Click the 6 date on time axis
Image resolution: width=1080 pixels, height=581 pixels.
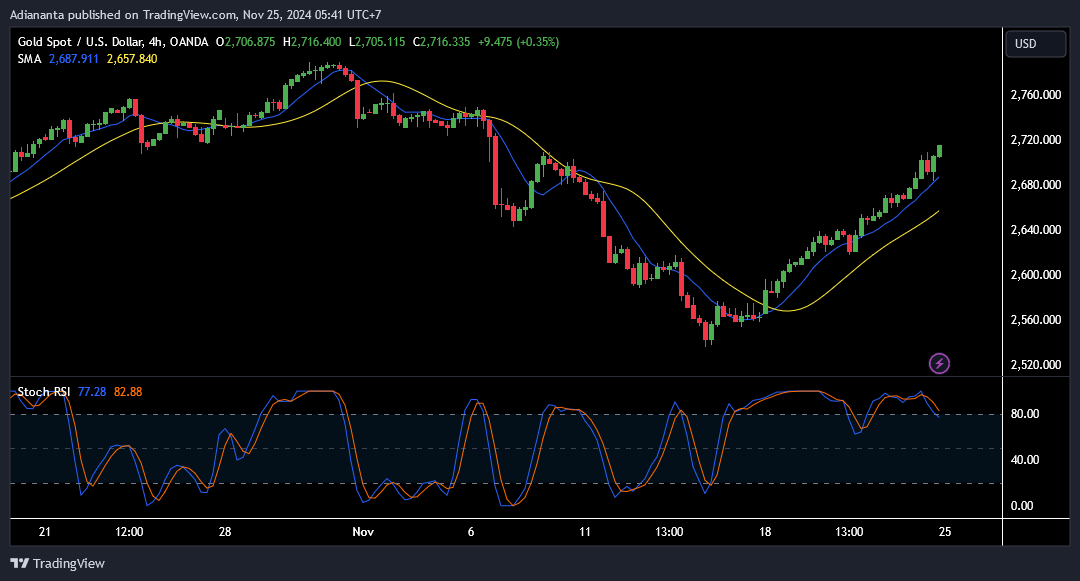tap(471, 531)
